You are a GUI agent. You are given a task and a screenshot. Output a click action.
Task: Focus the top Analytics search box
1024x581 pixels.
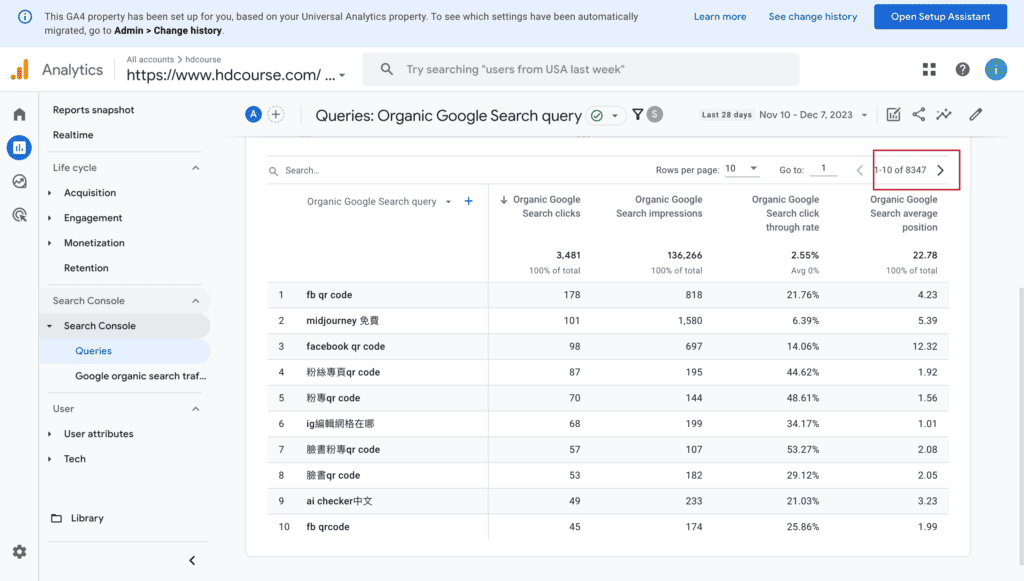coord(581,69)
